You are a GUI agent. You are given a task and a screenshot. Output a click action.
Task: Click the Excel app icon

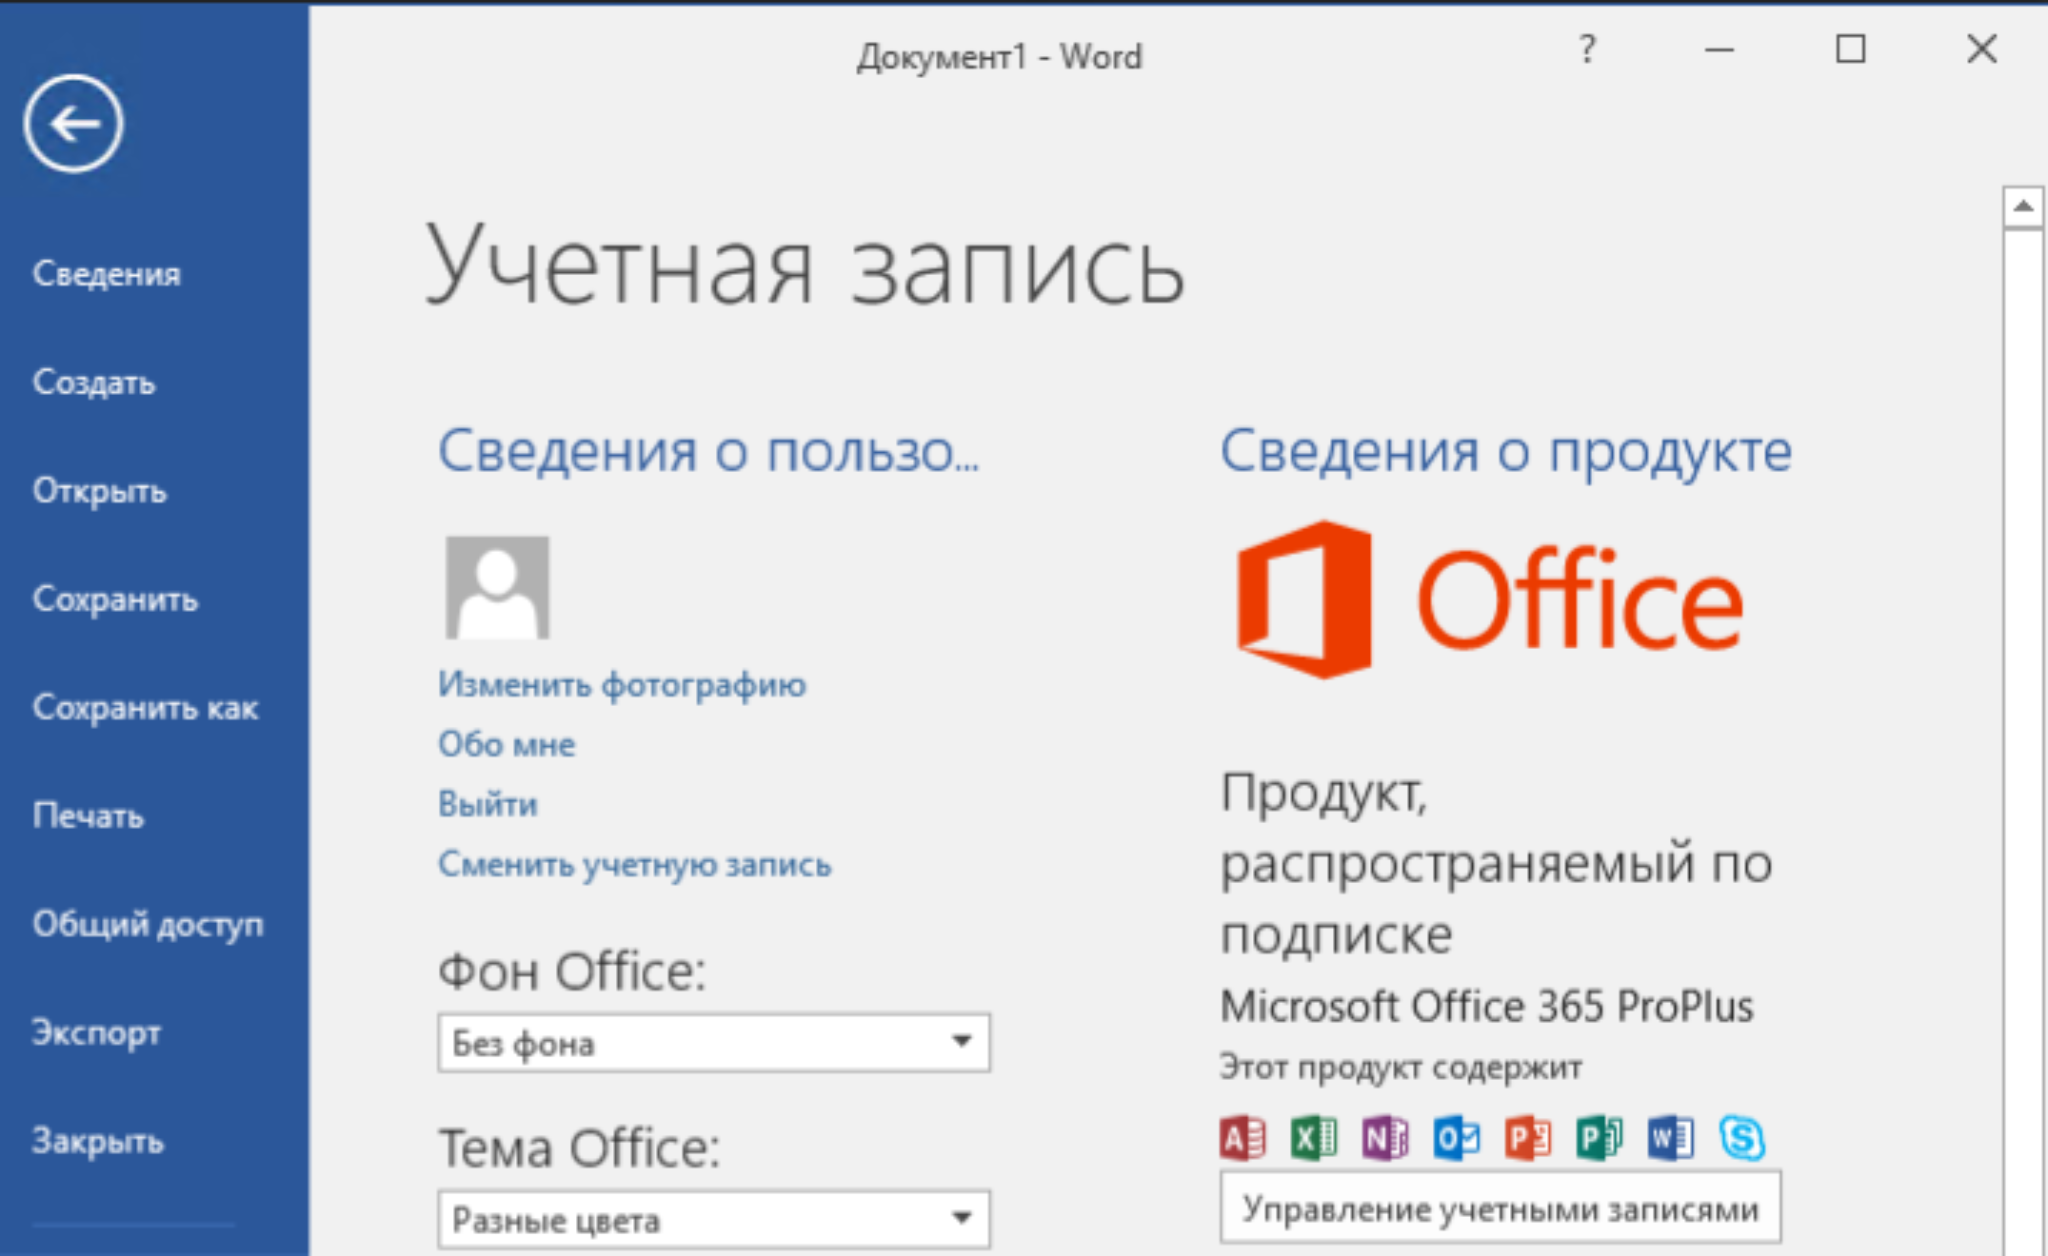pyautogui.click(x=1314, y=1138)
